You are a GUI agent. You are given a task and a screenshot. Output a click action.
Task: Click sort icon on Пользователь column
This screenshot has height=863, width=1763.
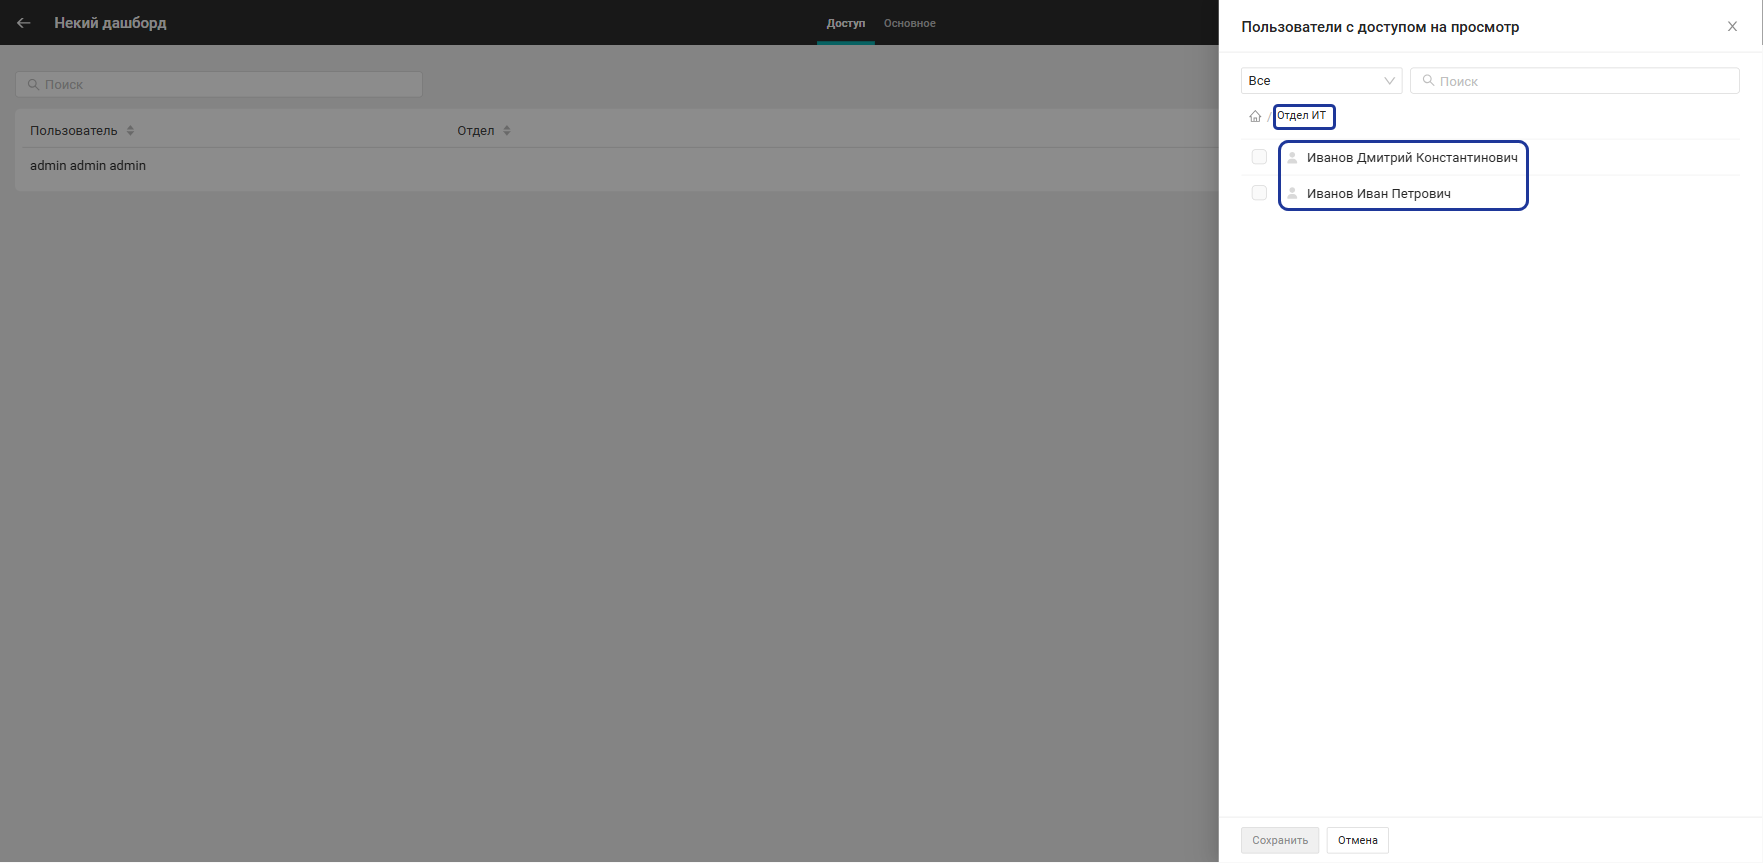130,131
